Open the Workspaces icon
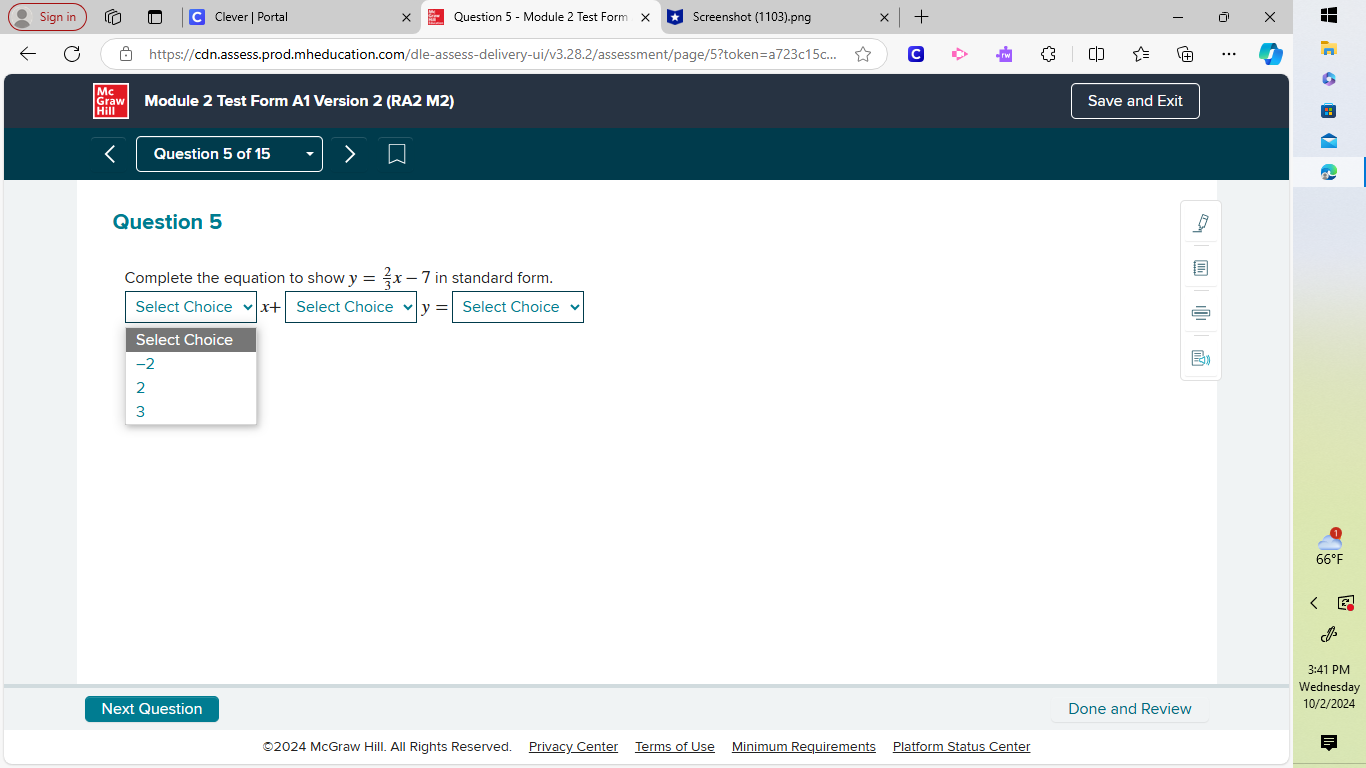Viewport: 1366px width, 768px height. [x=113, y=17]
